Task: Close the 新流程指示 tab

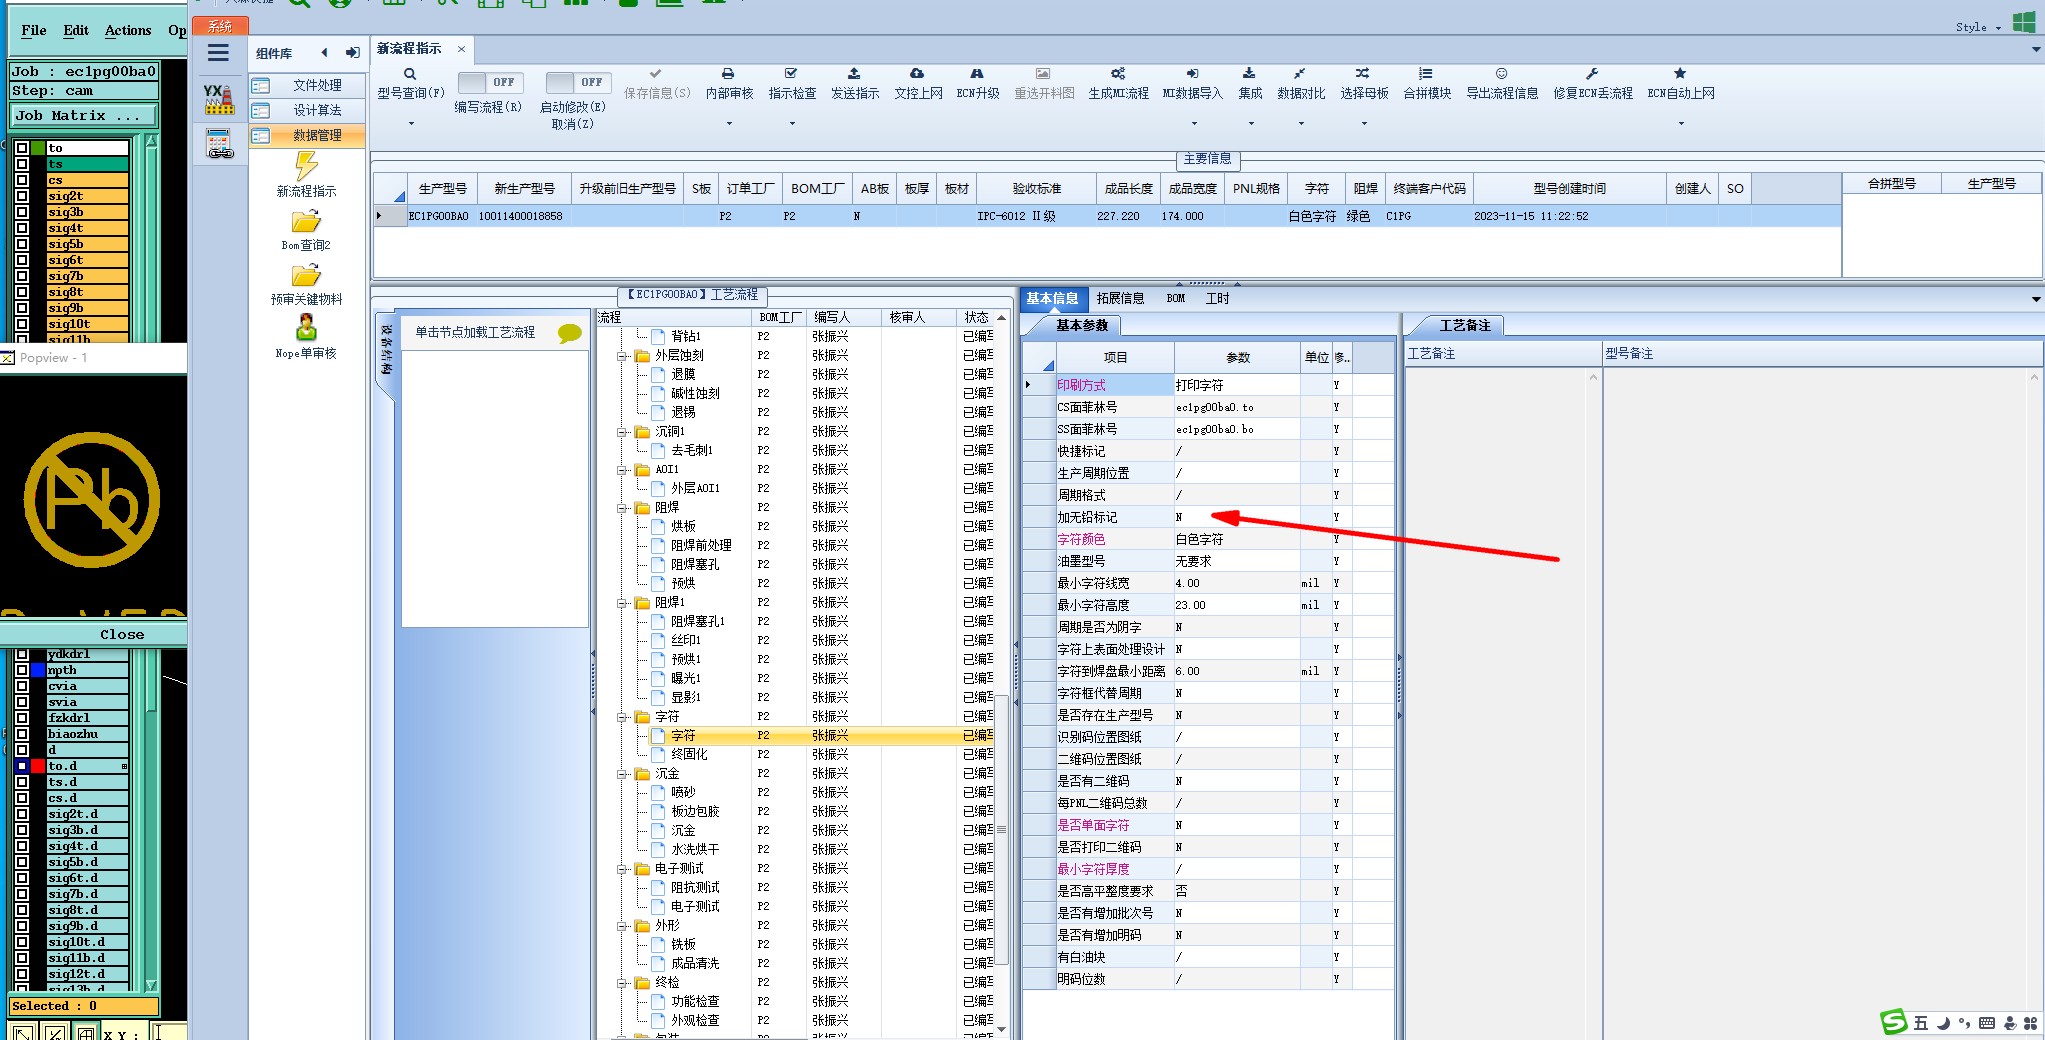Action: pos(461,49)
